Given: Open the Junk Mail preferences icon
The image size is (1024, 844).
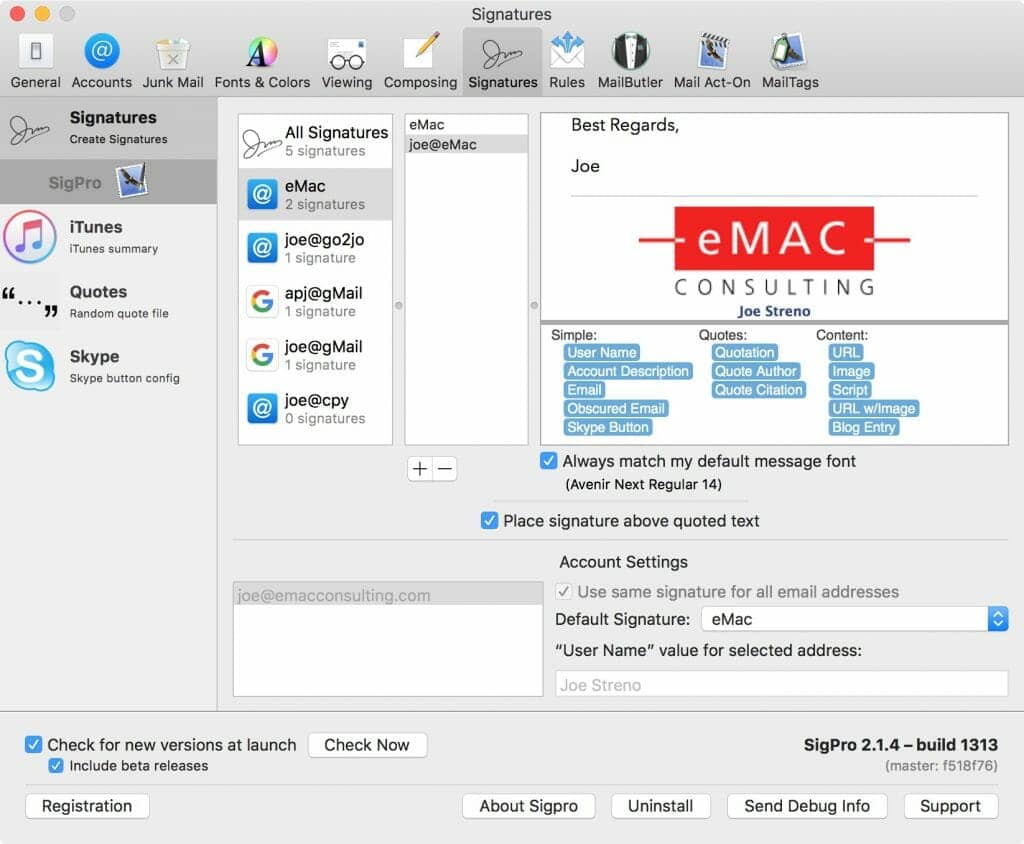Looking at the screenshot, I should pos(173,61).
